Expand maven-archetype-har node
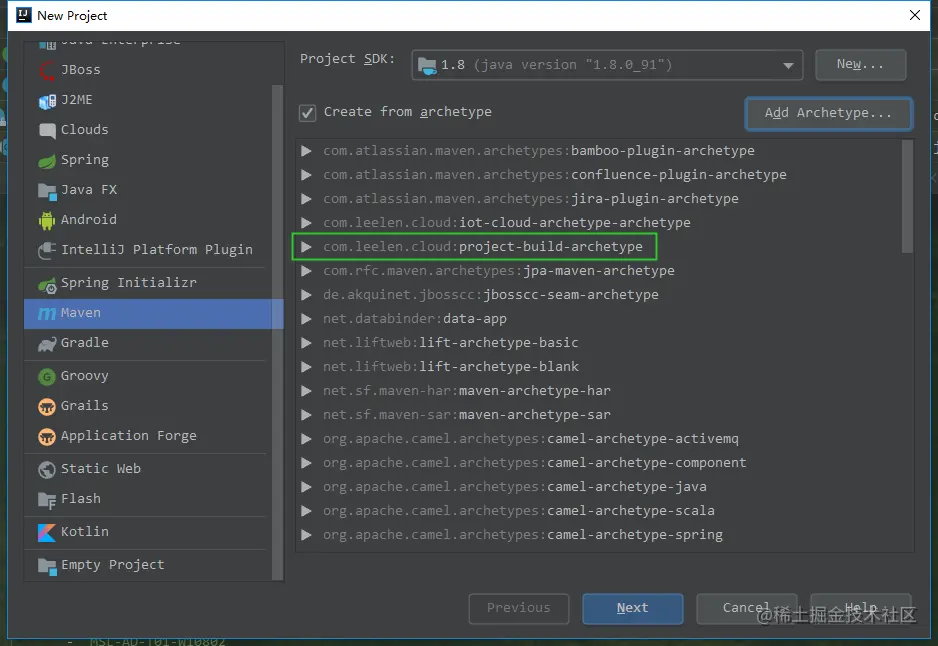The width and height of the screenshot is (938, 646). [x=306, y=391]
